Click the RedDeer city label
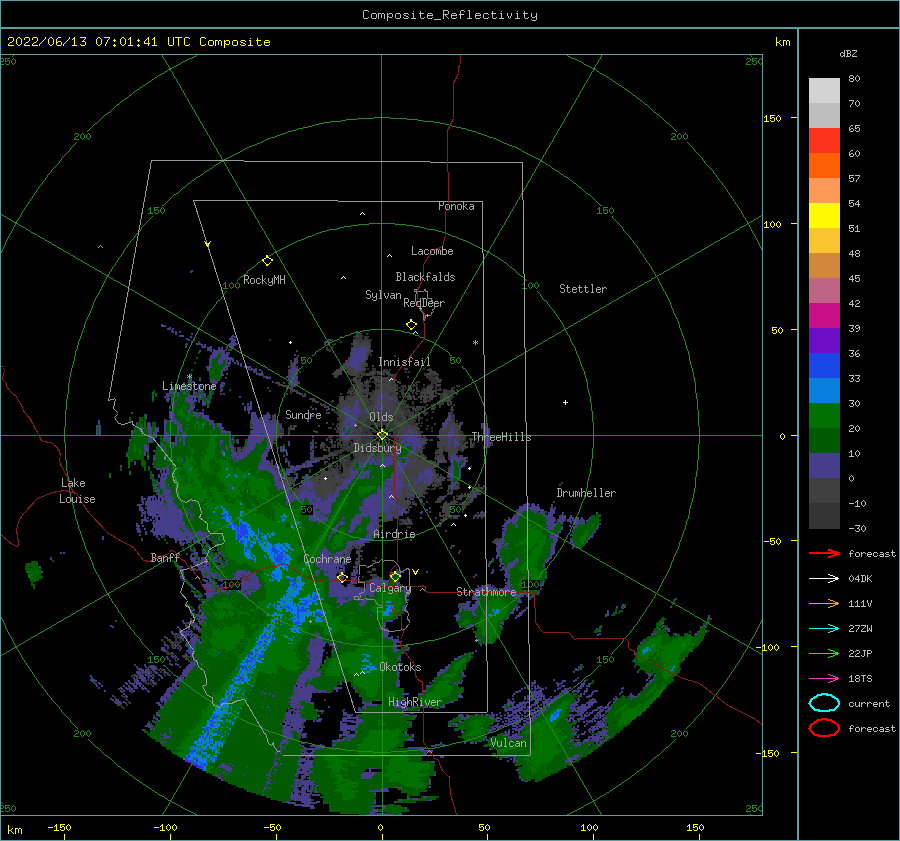Viewport: 900px width, 841px height. pyautogui.click(x=424, y=303)
